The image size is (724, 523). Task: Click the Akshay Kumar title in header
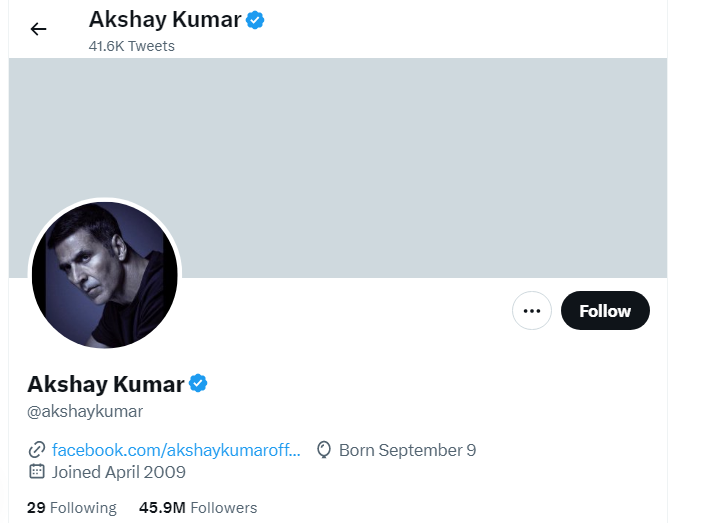164,19
